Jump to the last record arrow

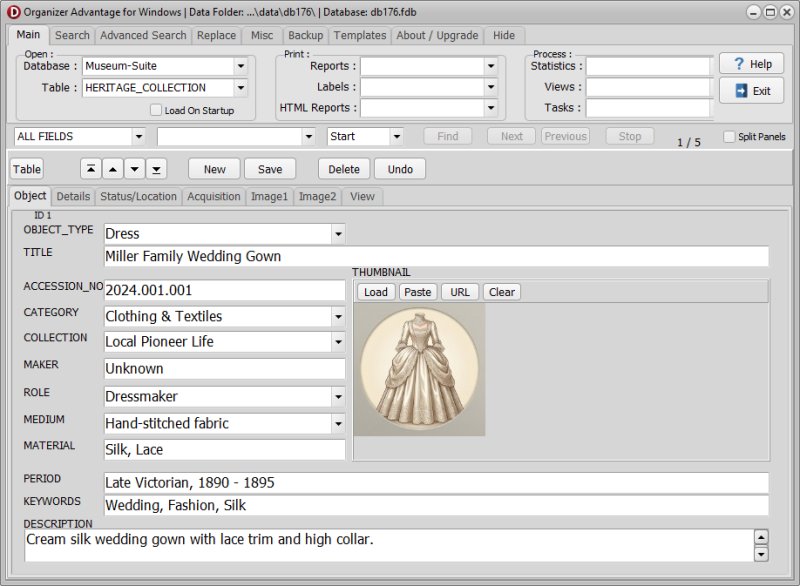point(157,169)
